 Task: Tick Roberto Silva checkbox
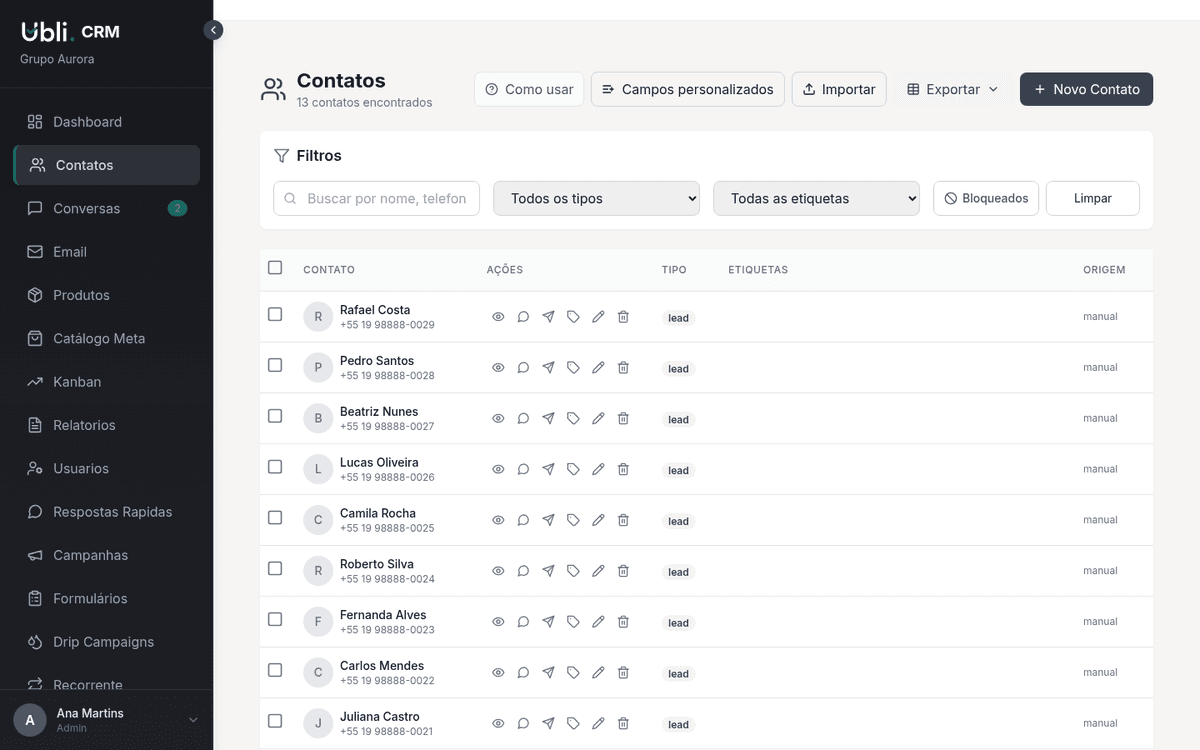(275, 569)
